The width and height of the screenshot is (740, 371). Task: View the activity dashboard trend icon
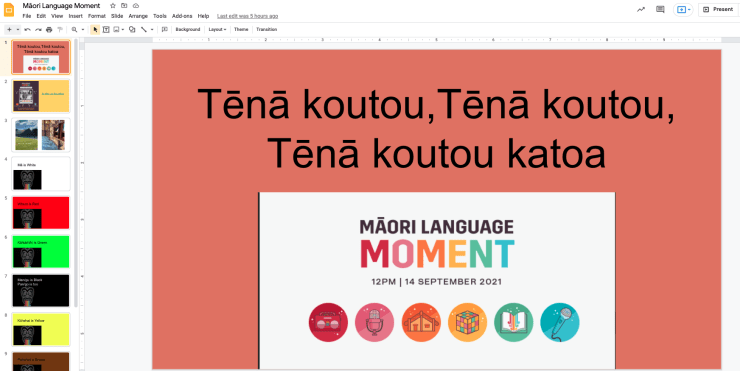point(640,9)
